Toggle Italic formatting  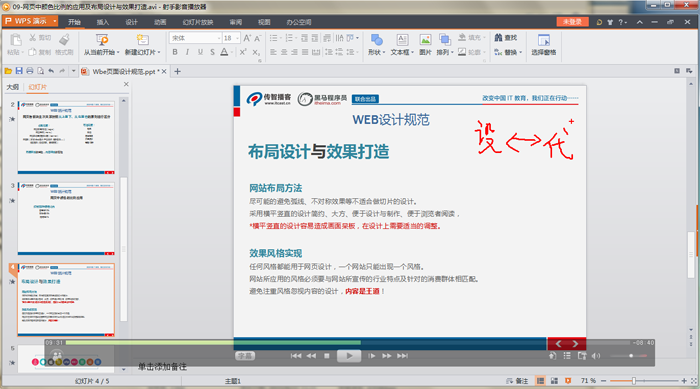coord(188,52)
